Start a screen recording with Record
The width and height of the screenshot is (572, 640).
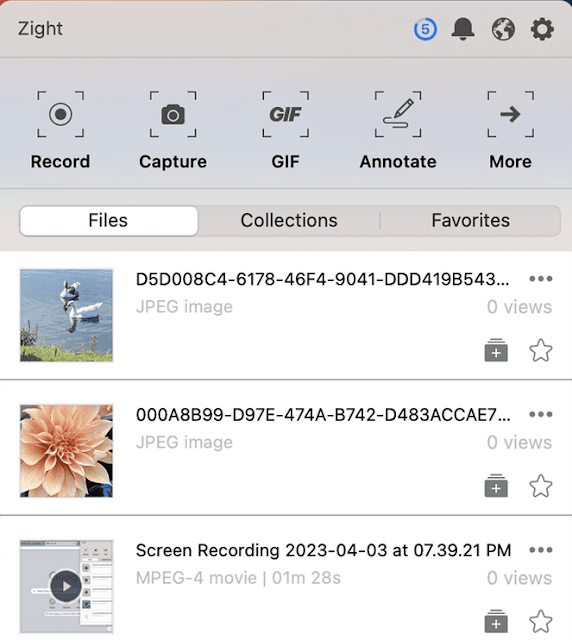coord(60,131)
